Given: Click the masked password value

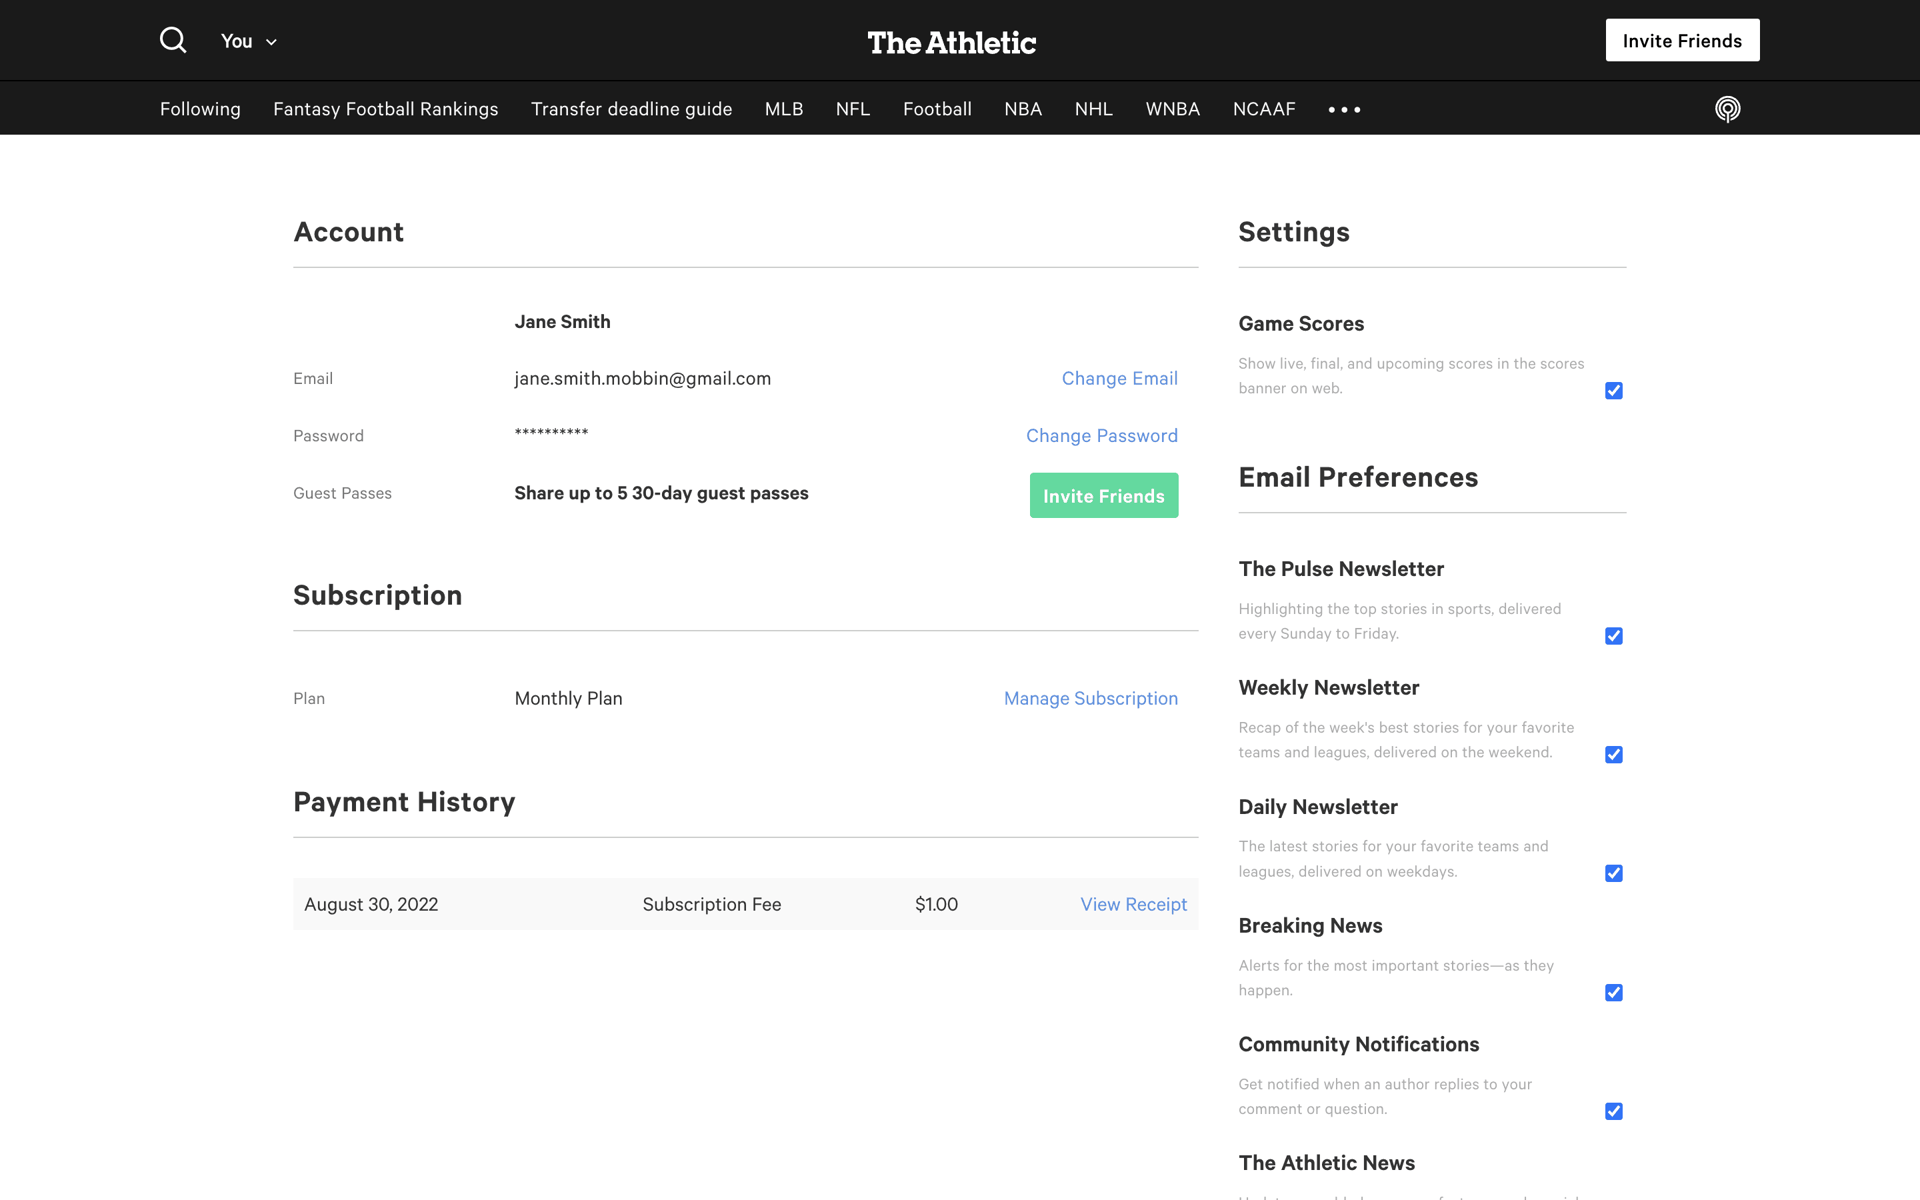Looking at the screenshot, I should 551,433.
